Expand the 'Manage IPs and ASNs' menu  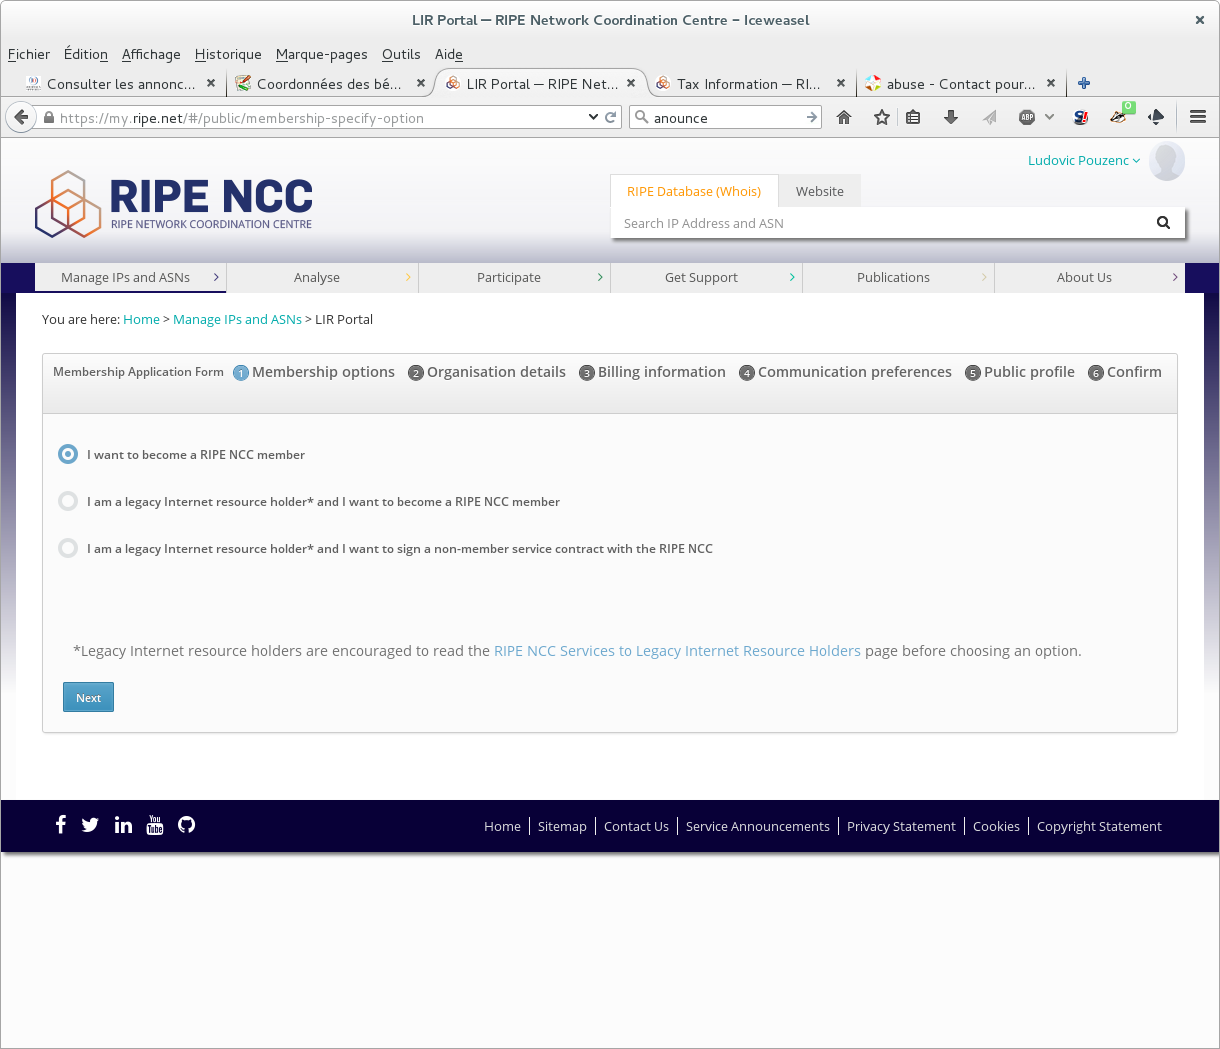[131, 278]
